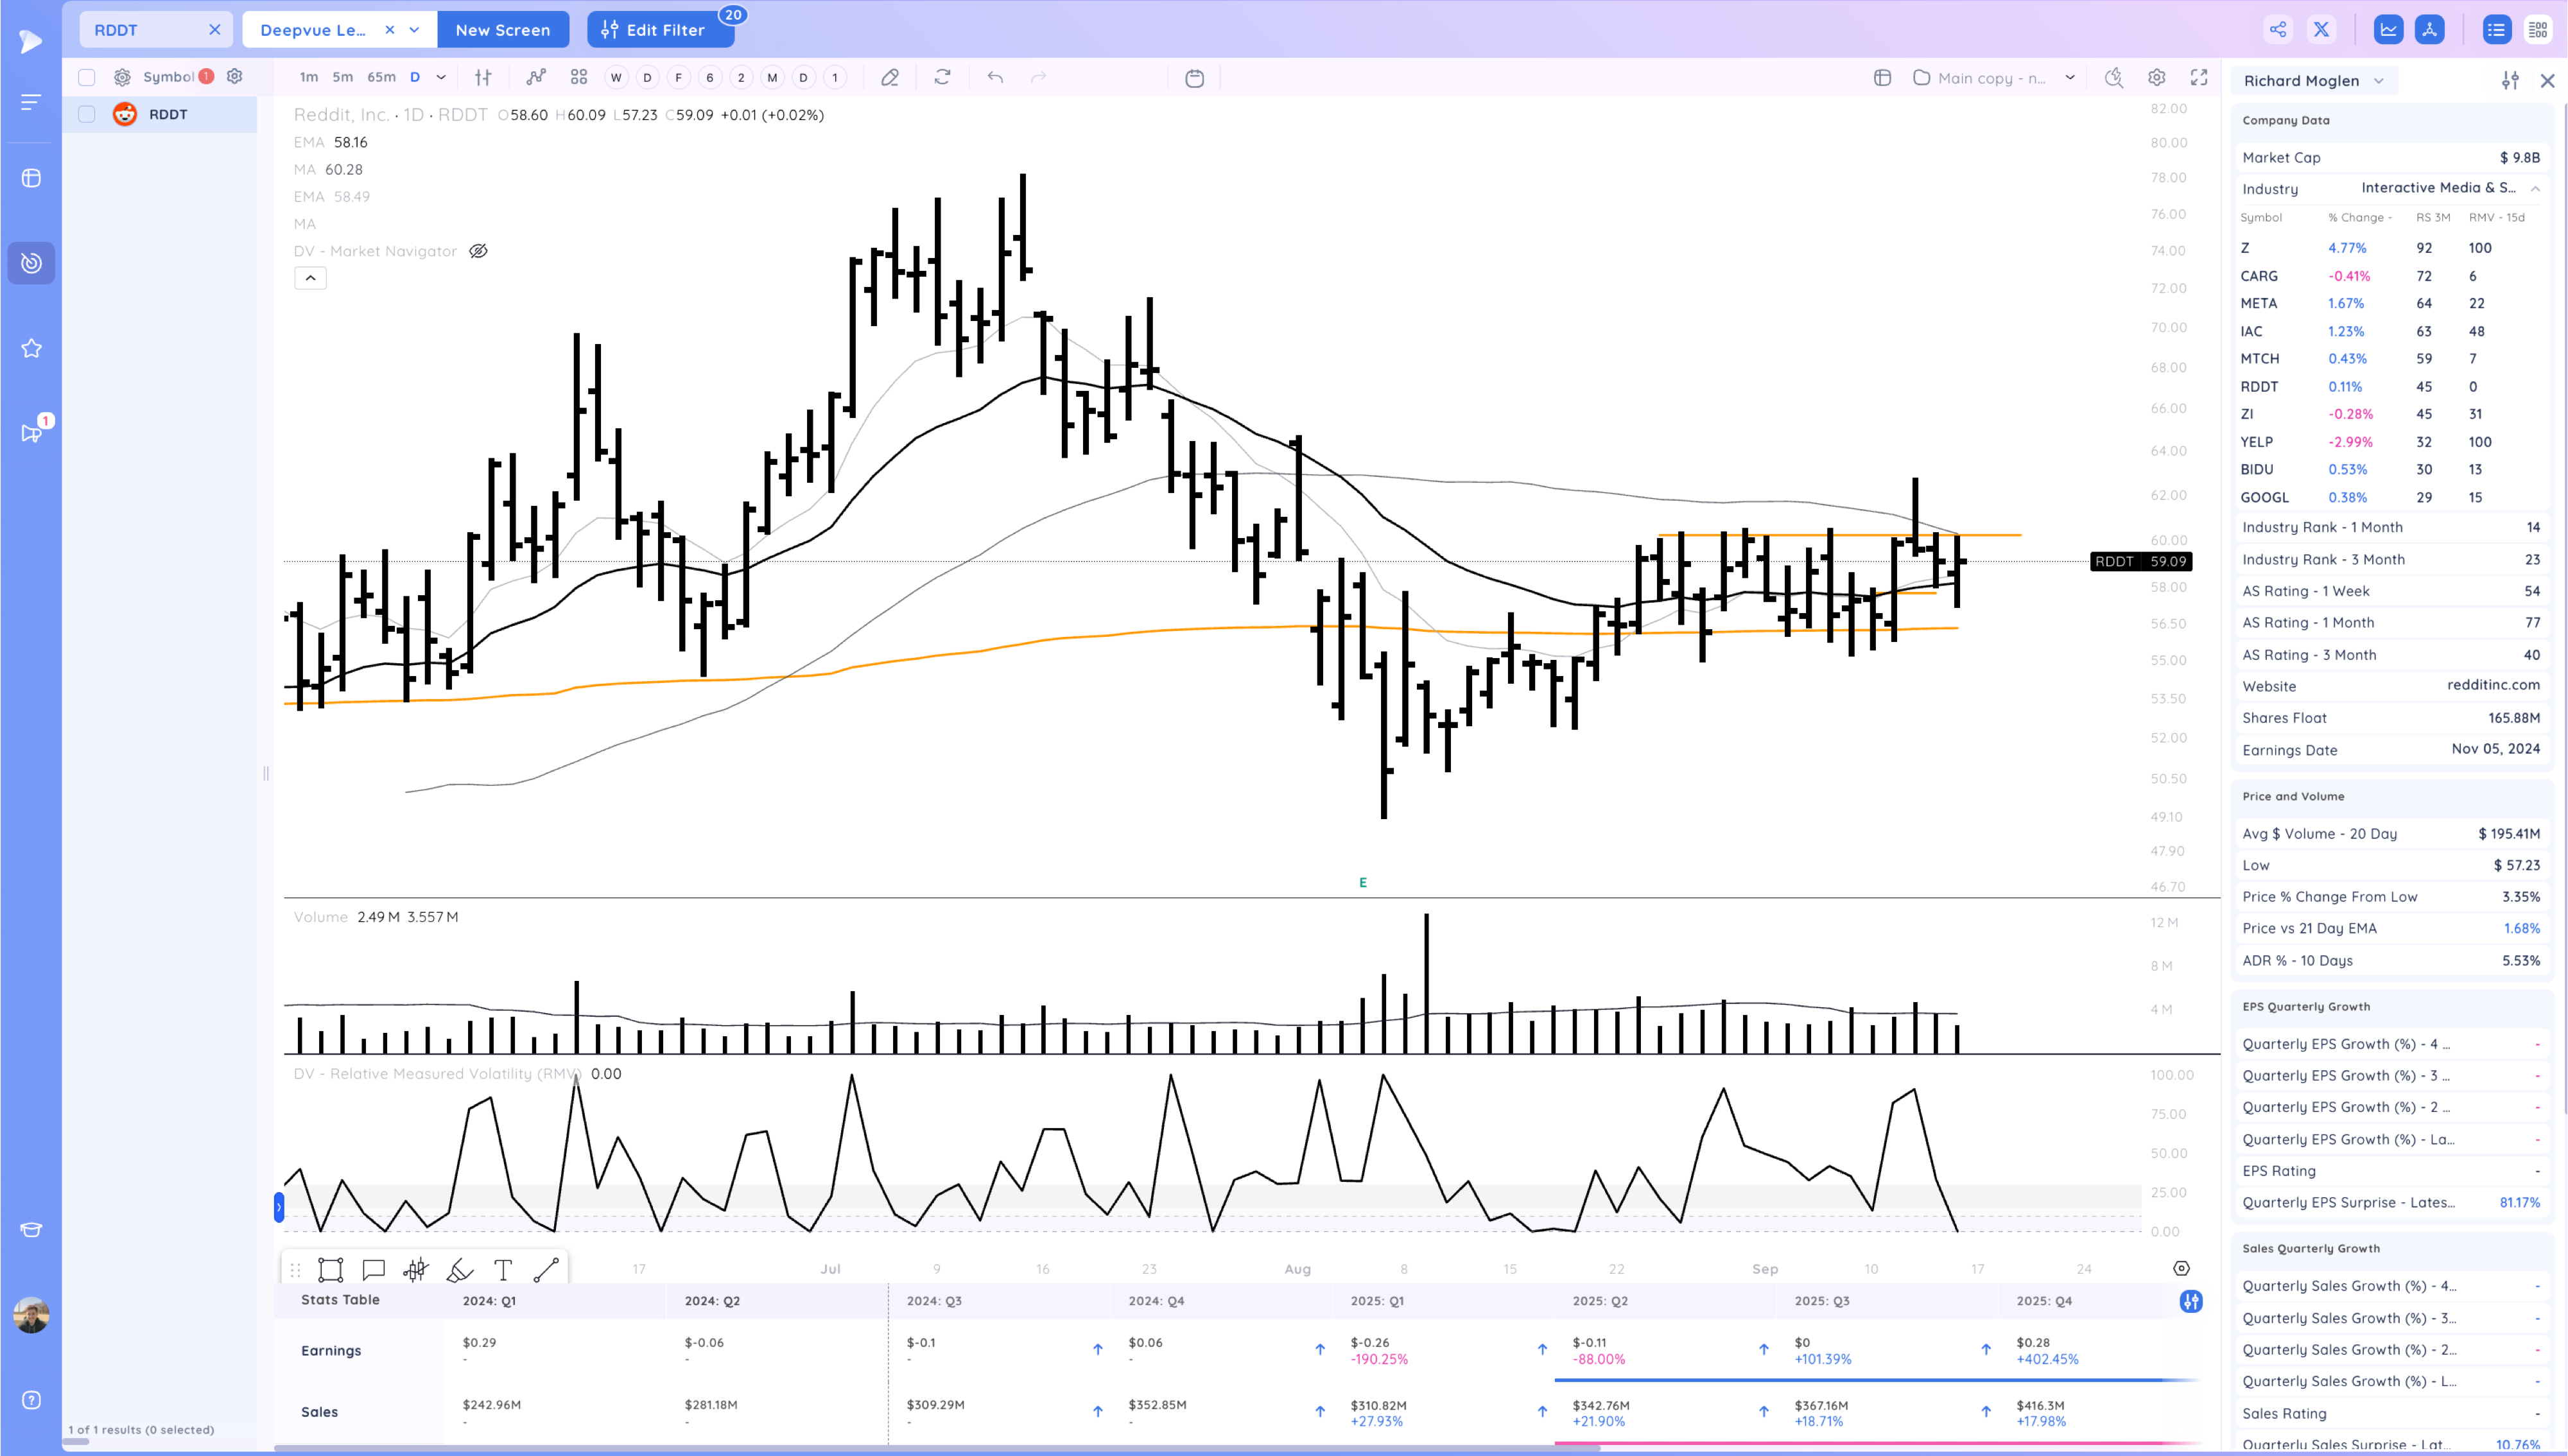
Task: Click the refresh chart icon
Action: 942,77
